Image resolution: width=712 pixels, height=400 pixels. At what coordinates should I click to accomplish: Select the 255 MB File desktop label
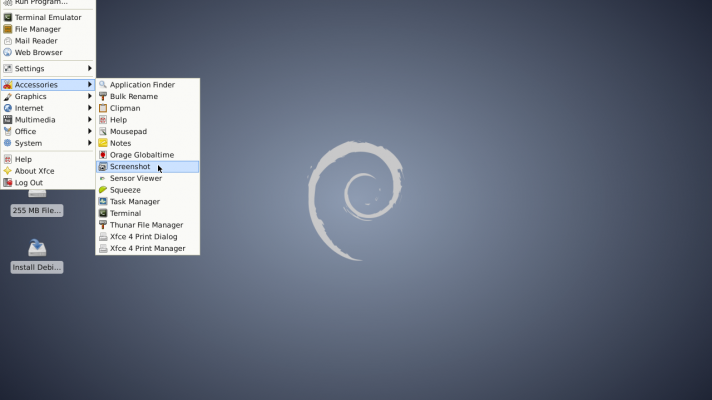pyautogui.click(x=37, y=211)
